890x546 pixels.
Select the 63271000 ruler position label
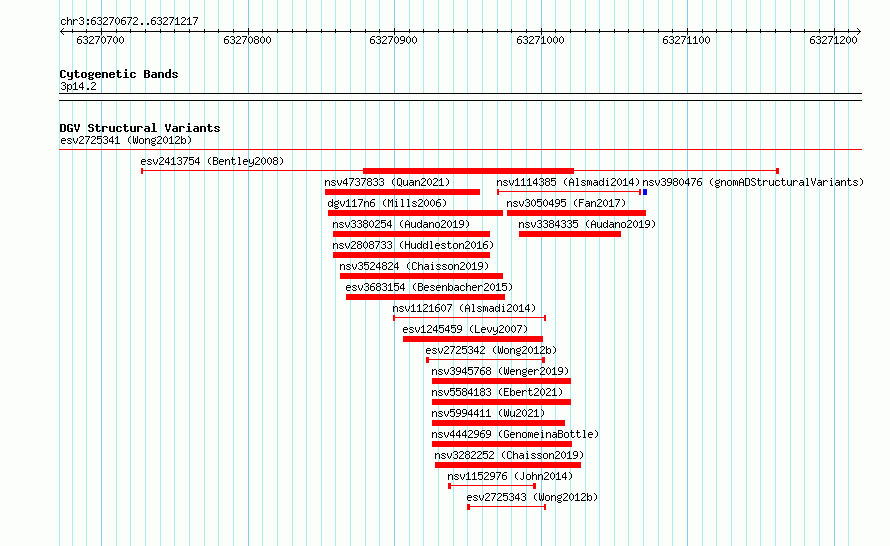coord(540,40)
